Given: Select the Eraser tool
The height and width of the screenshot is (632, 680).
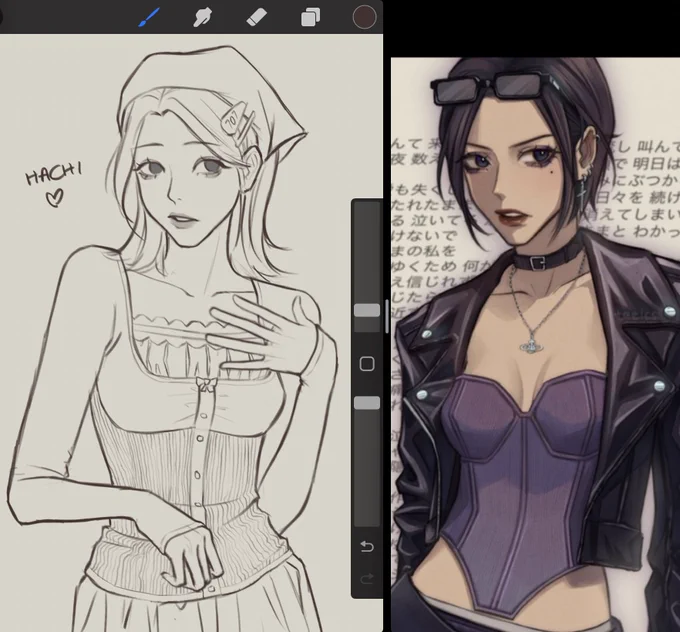Looking at the screenshot, I should coord(257,18).
